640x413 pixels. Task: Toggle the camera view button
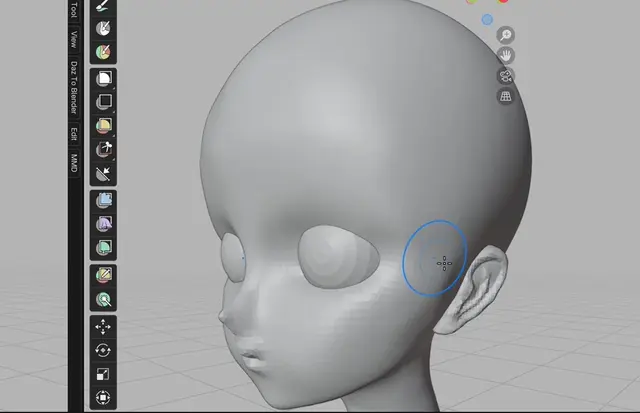(x=505, y=76)
